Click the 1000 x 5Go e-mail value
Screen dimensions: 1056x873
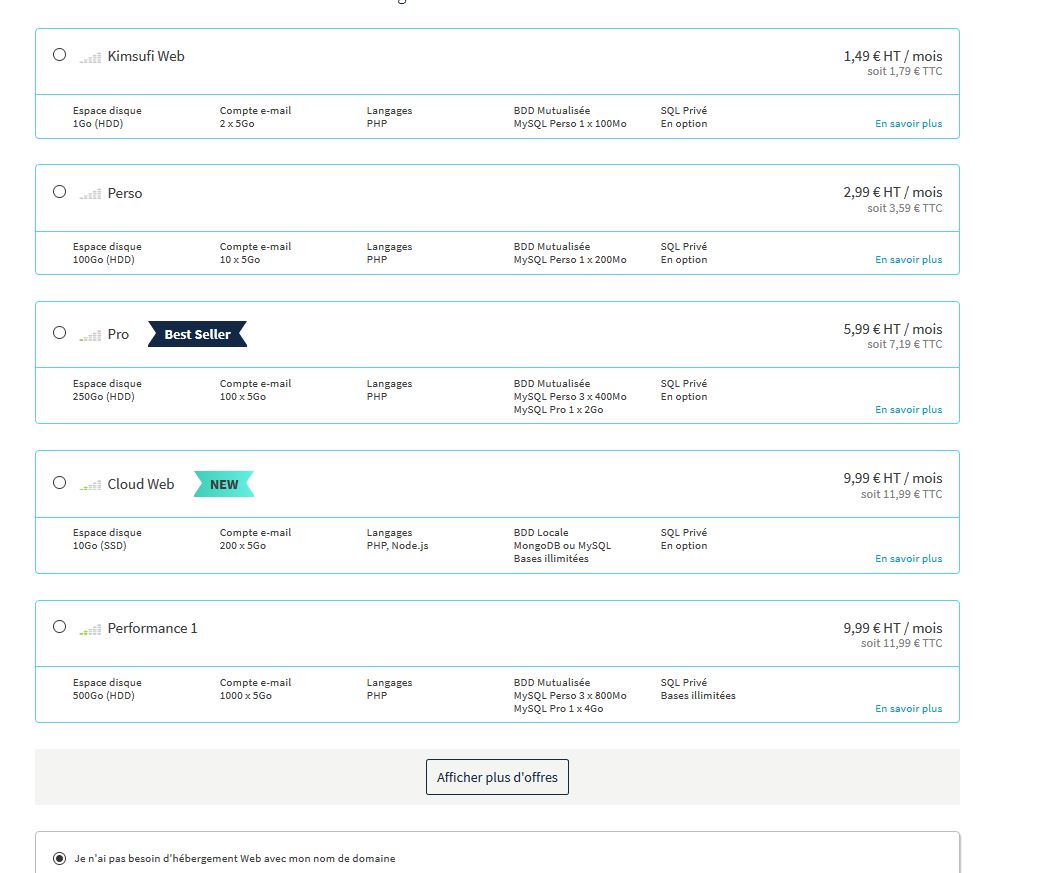pos(246,696)
